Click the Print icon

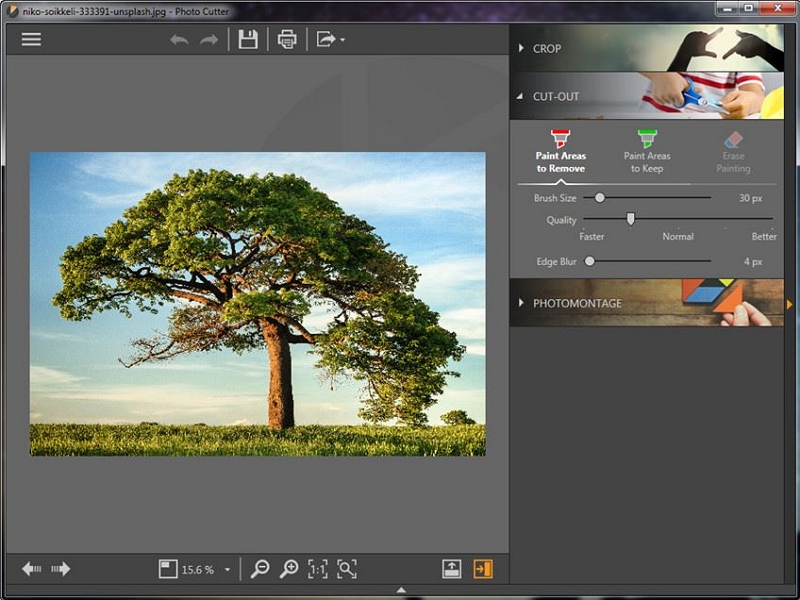click(287, 39)
